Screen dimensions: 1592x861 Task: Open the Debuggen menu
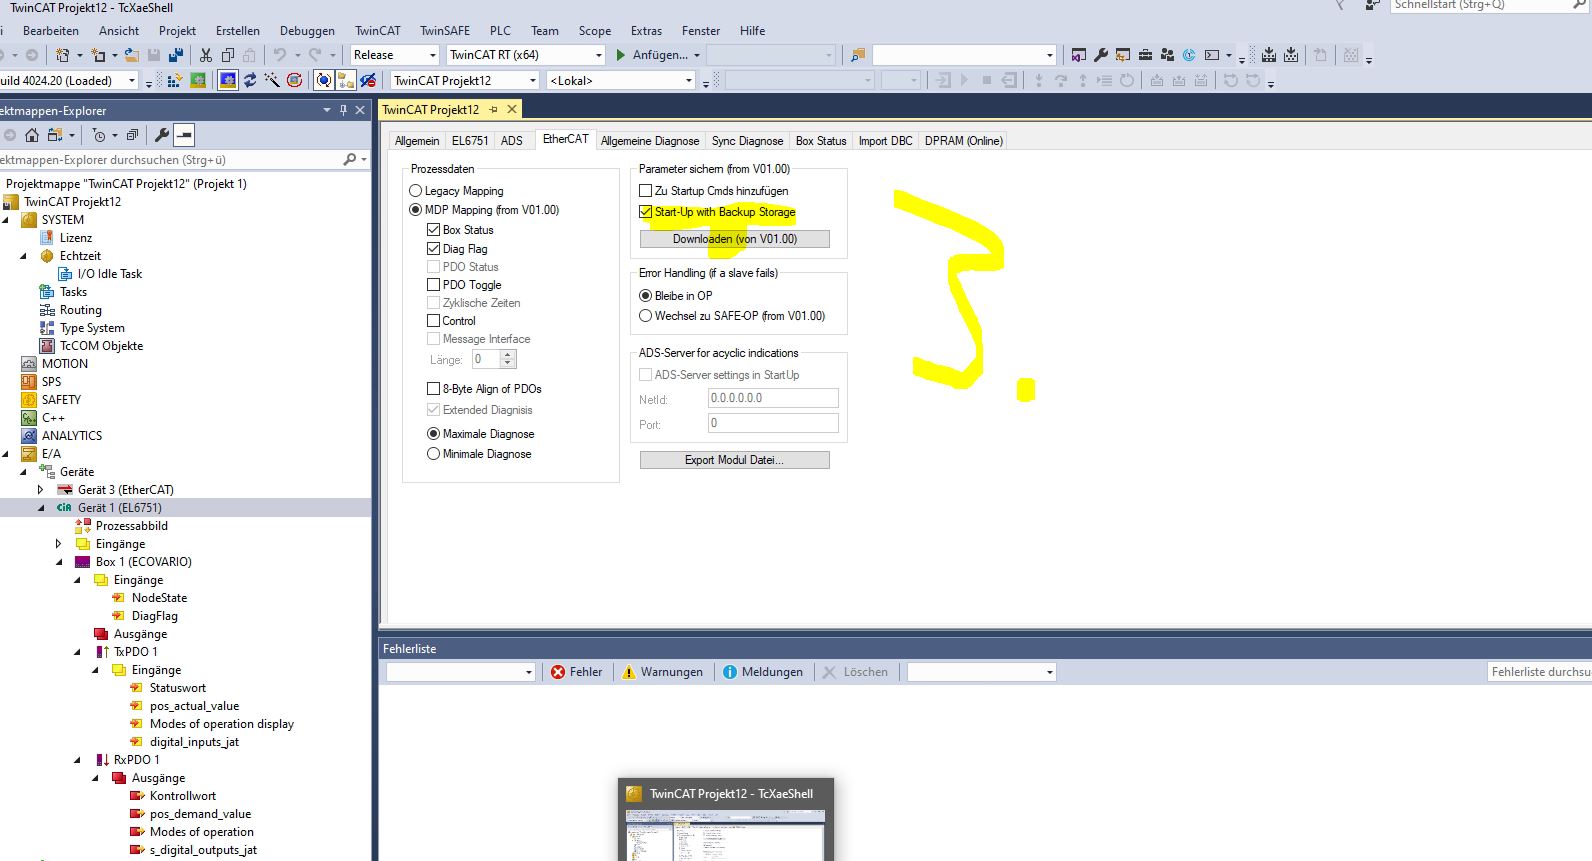(307, 31)
